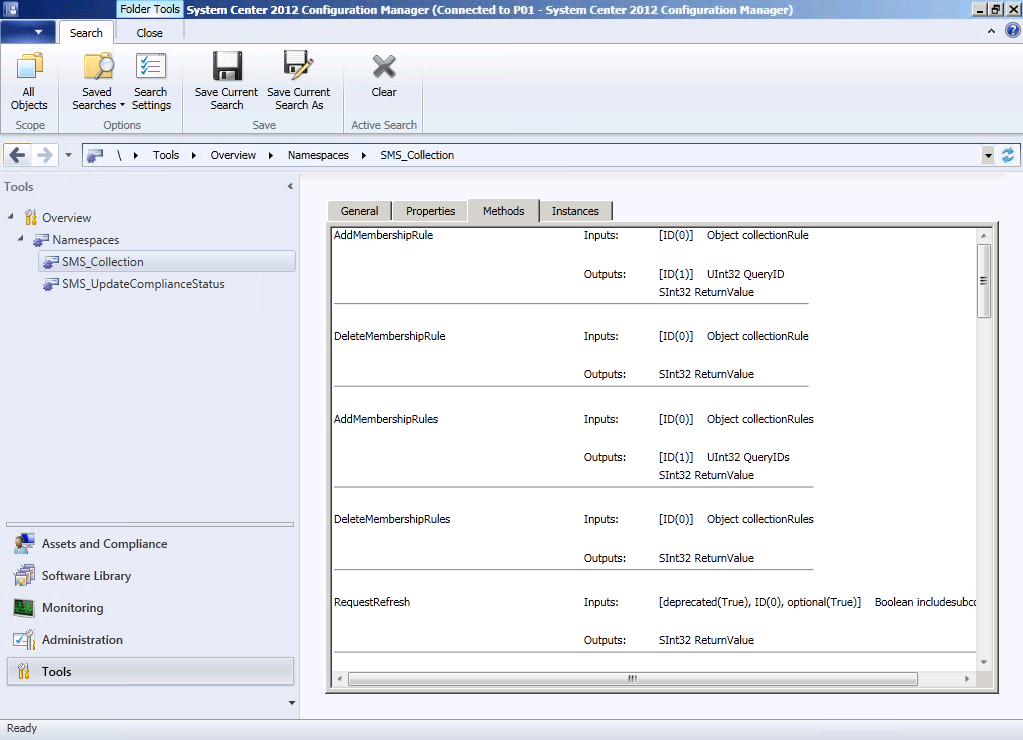Click the Software Library workspace icon
The height and width of the screenshot is (740, 1023).
tap(24, 576)
